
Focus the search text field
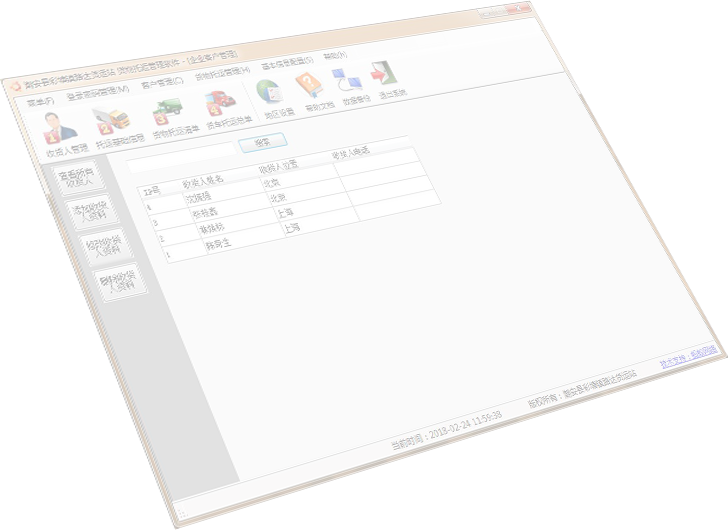(x=182, y=157)
